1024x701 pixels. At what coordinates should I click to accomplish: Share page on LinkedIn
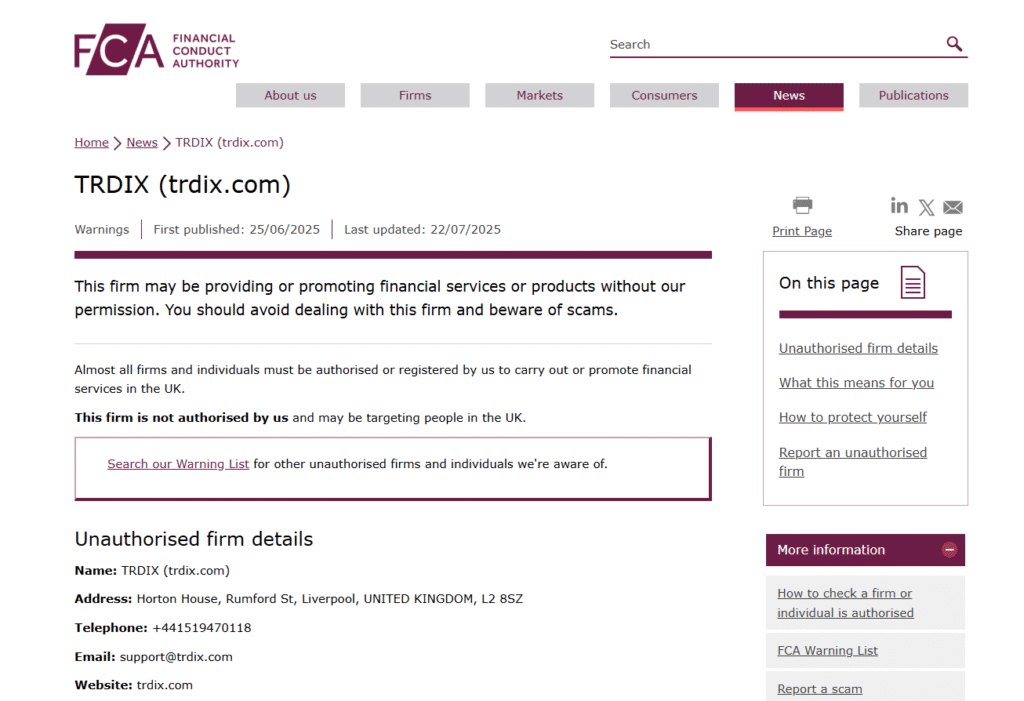(899, 206)
